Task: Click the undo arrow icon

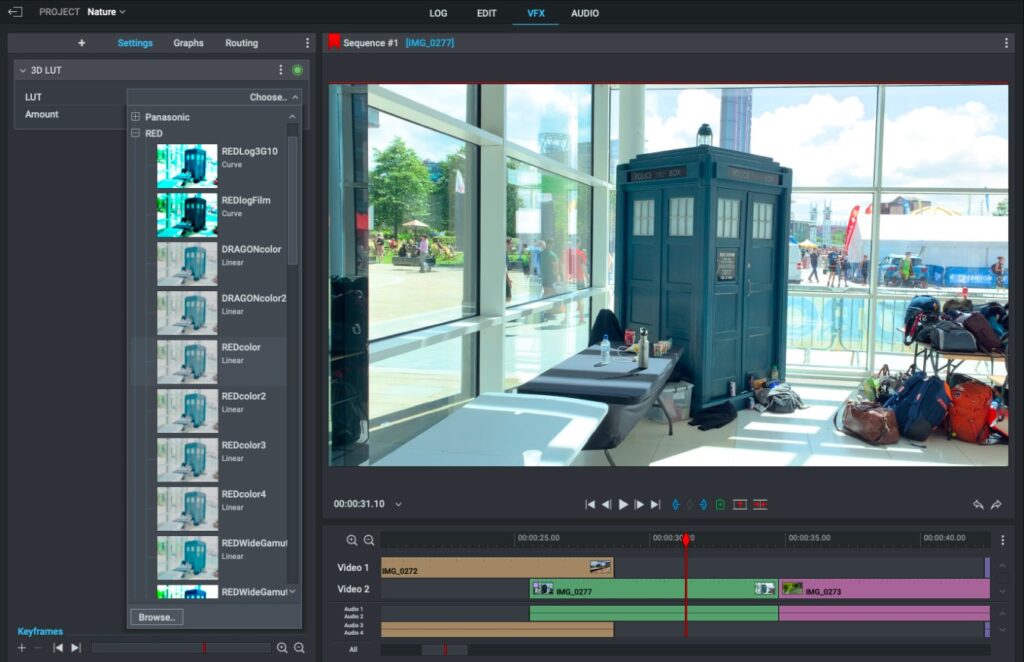Action: point(977,505)
